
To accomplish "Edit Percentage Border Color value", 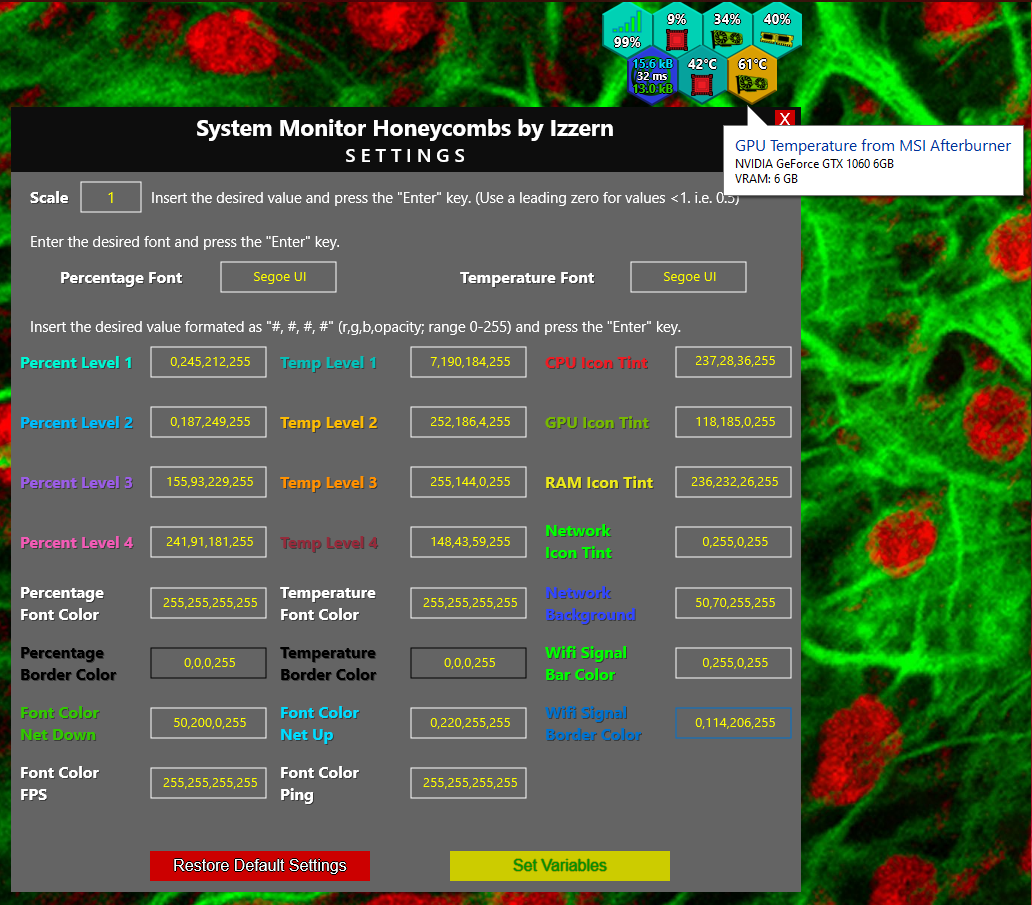I will click(209, 663).
